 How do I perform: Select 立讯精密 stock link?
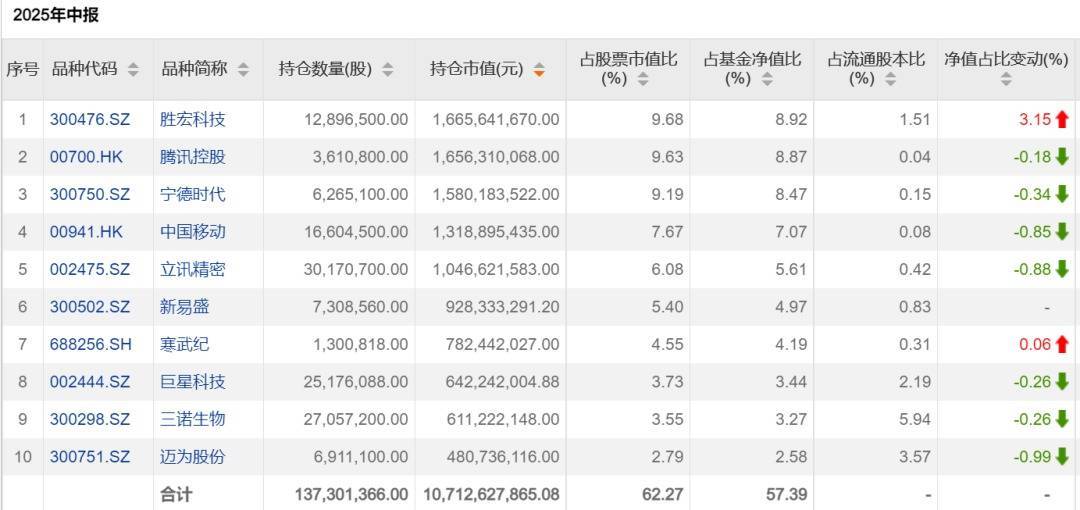pos(193,269)
